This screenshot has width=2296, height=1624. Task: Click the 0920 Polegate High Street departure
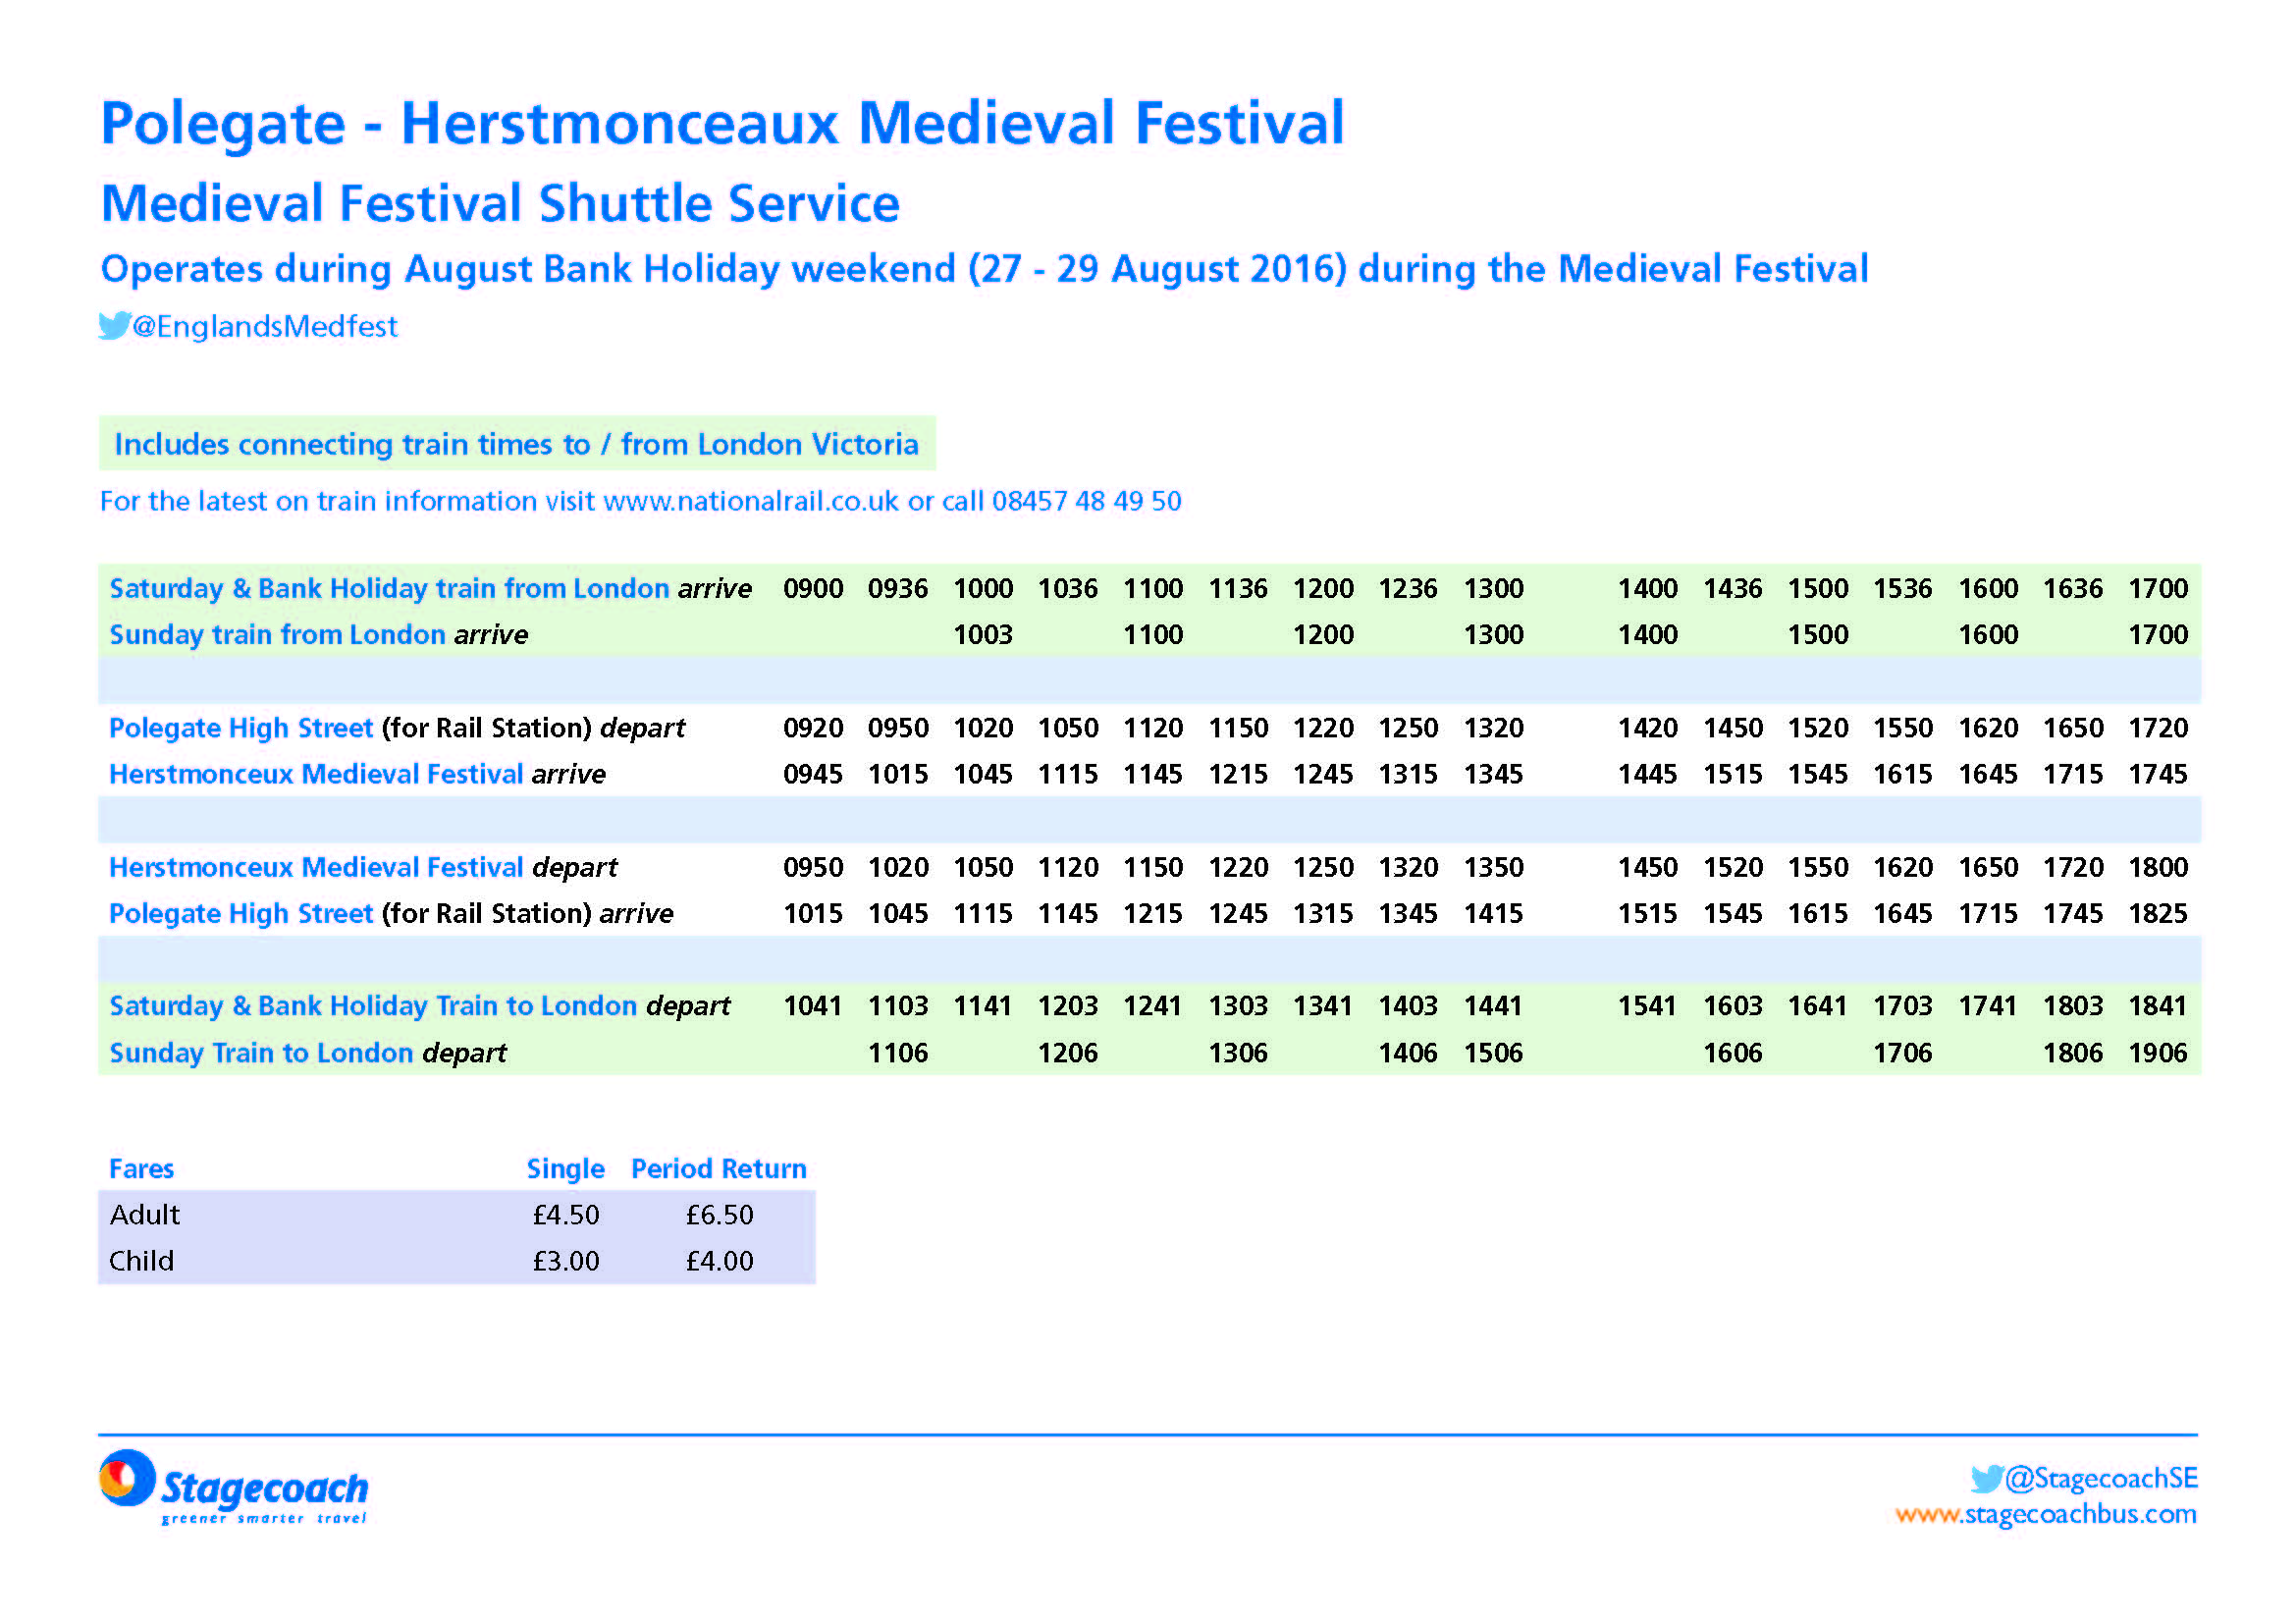[x=813, y=728]
